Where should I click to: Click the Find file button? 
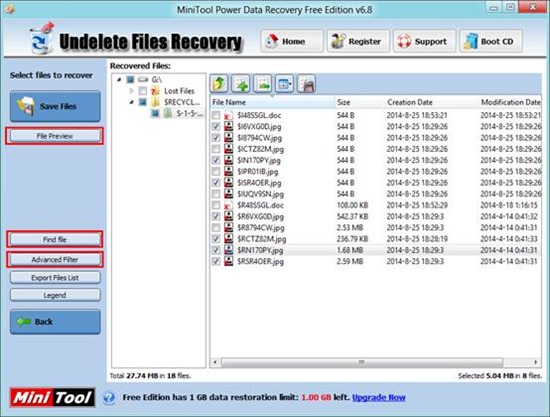pyautogui.click(x=55, y=240)
